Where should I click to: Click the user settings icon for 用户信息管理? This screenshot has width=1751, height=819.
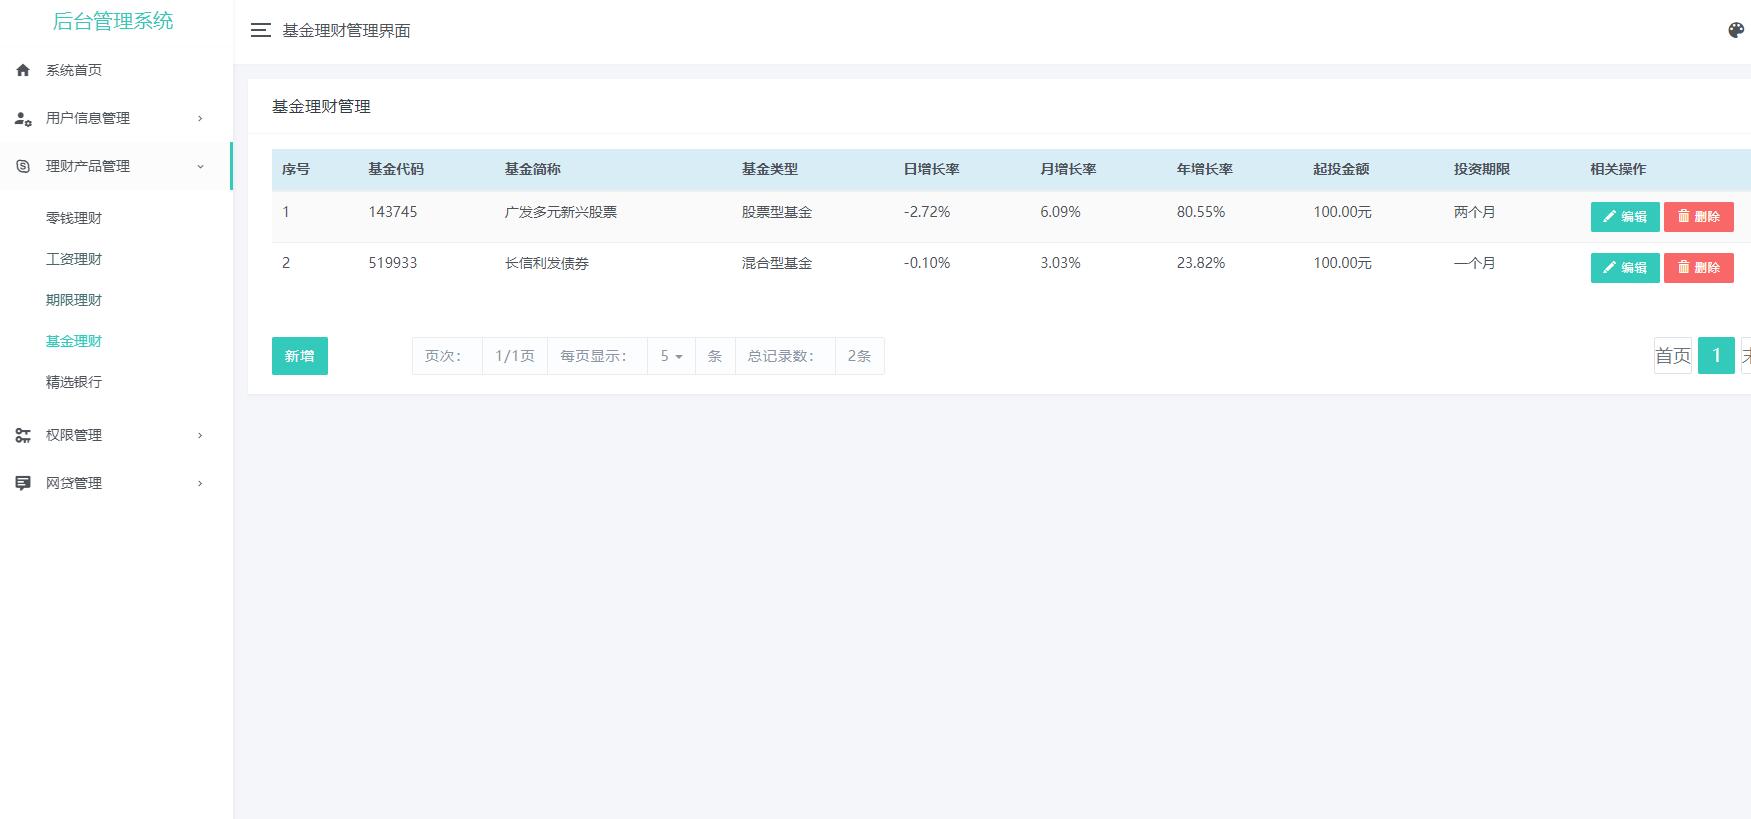(x=23, y=118)
